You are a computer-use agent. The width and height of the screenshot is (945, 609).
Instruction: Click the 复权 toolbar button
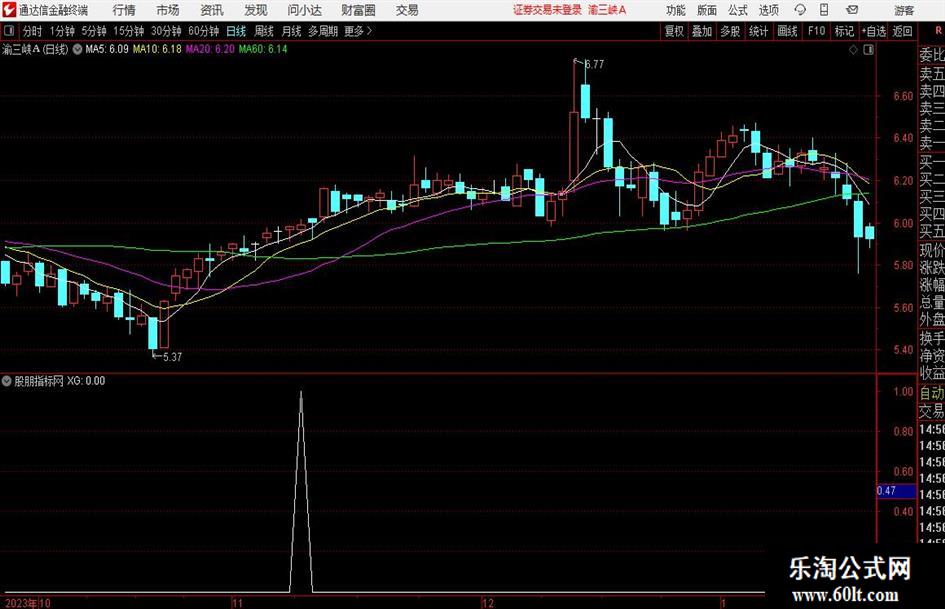pos(674,31)
